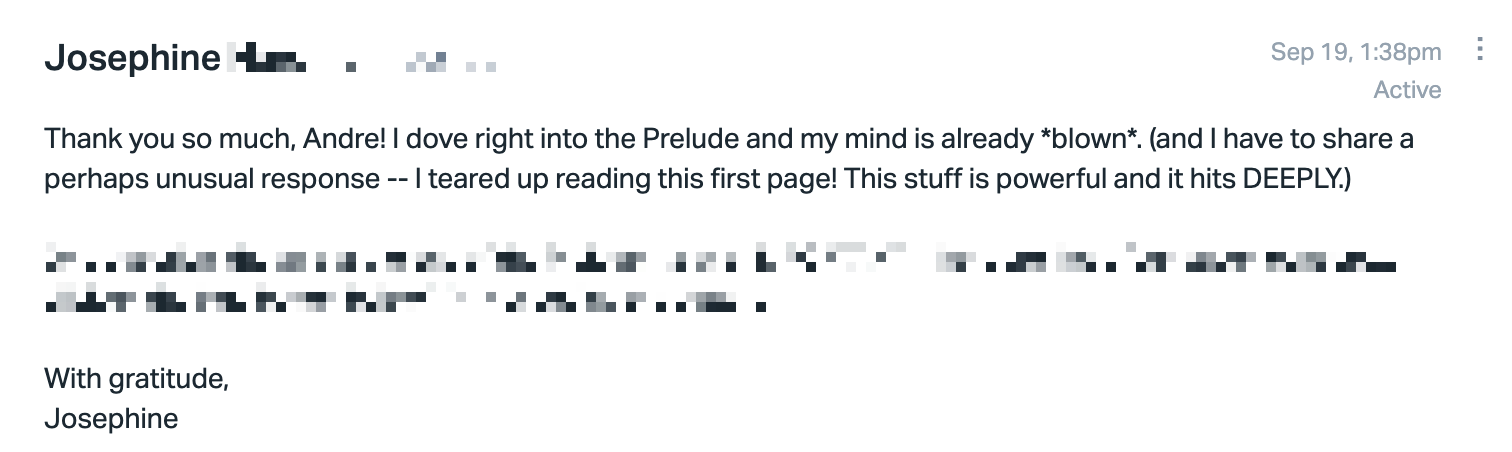
Task: Click the second line of blurred paragraph
Action: [x=406, y=298]
